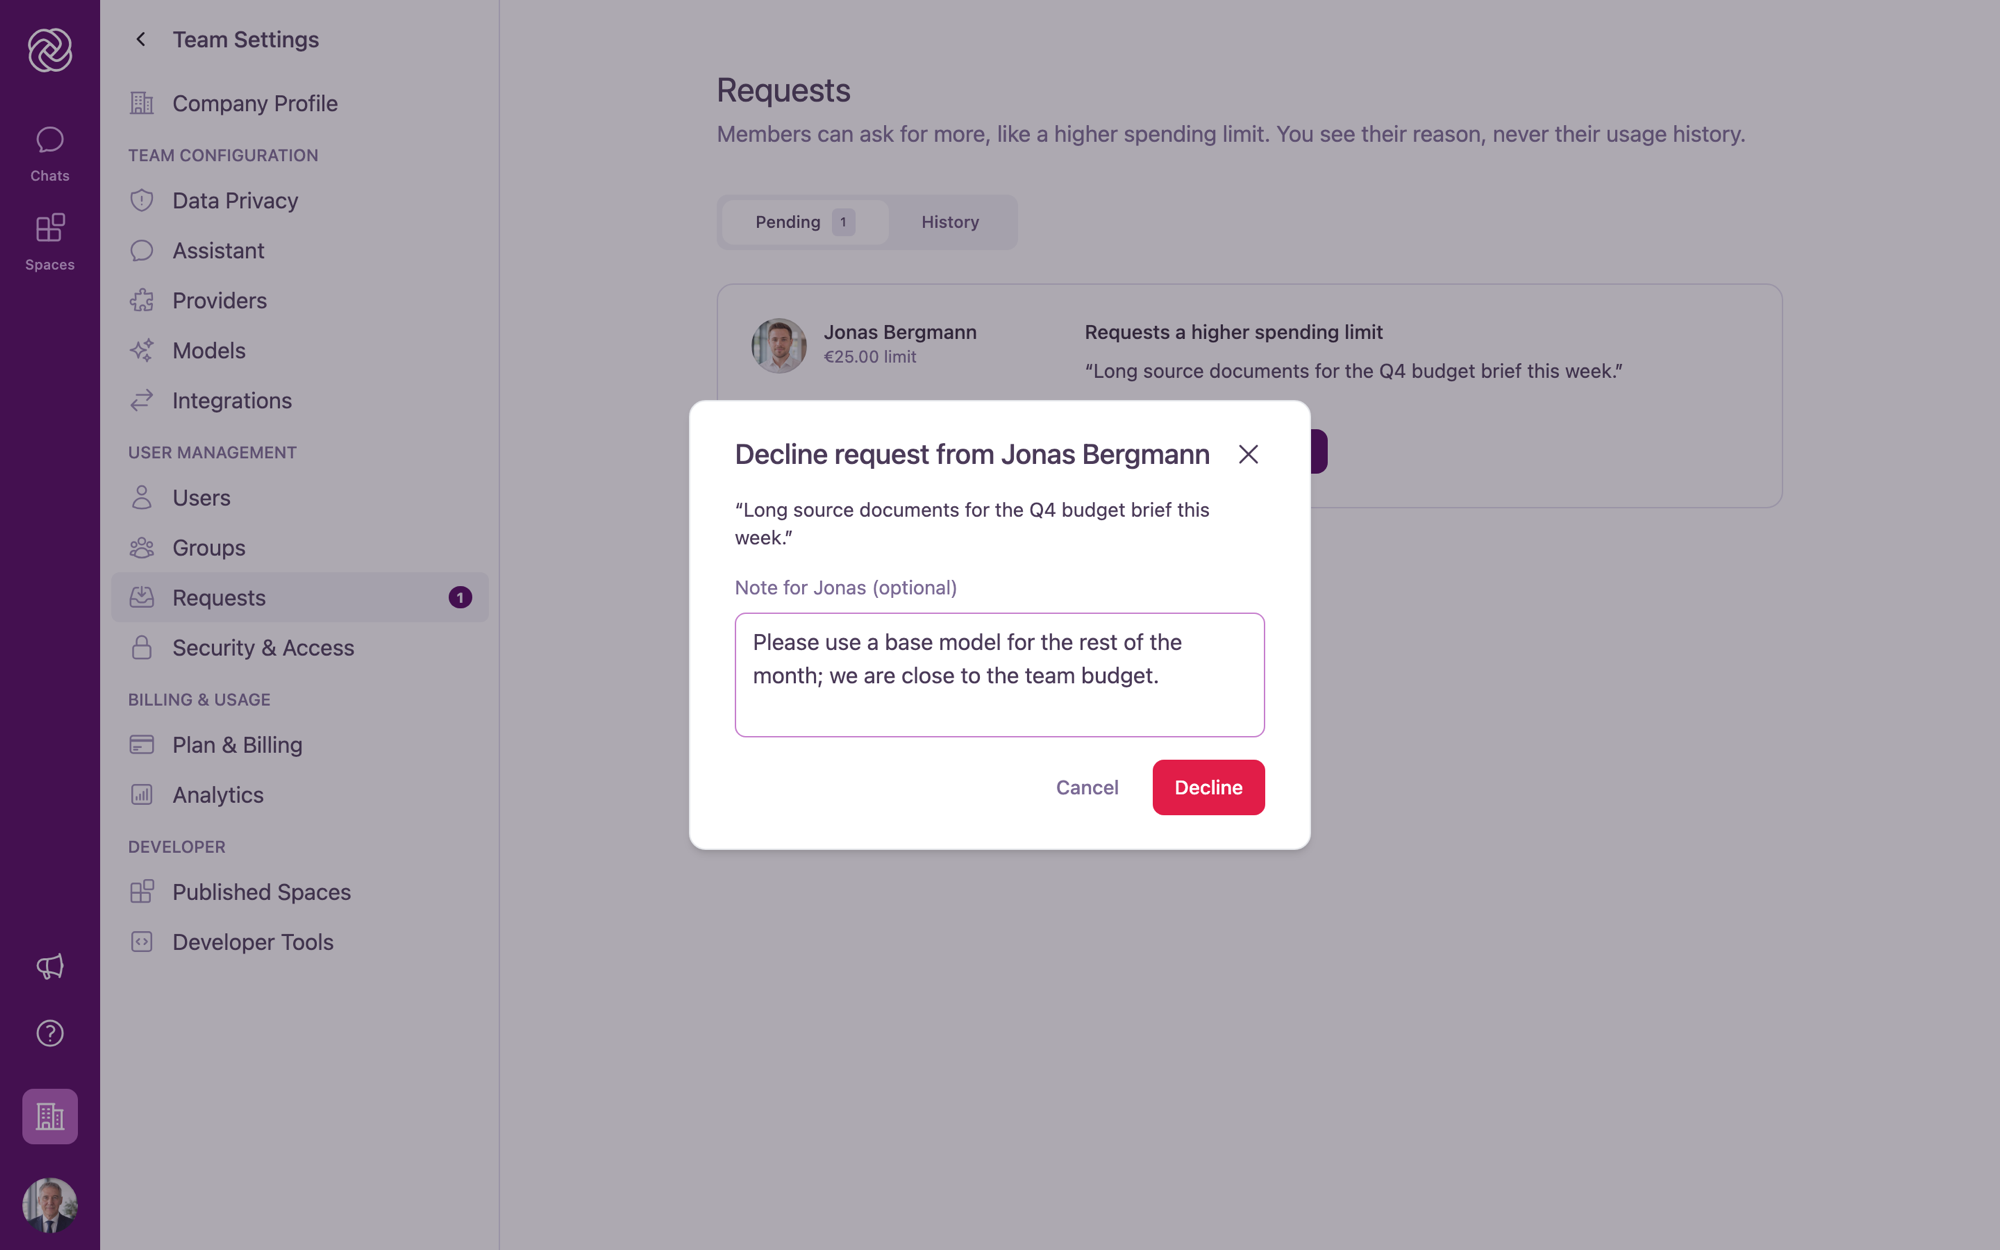Click the sparkle icon beside Models
Screen dimensions: 2000x1250
142,350
